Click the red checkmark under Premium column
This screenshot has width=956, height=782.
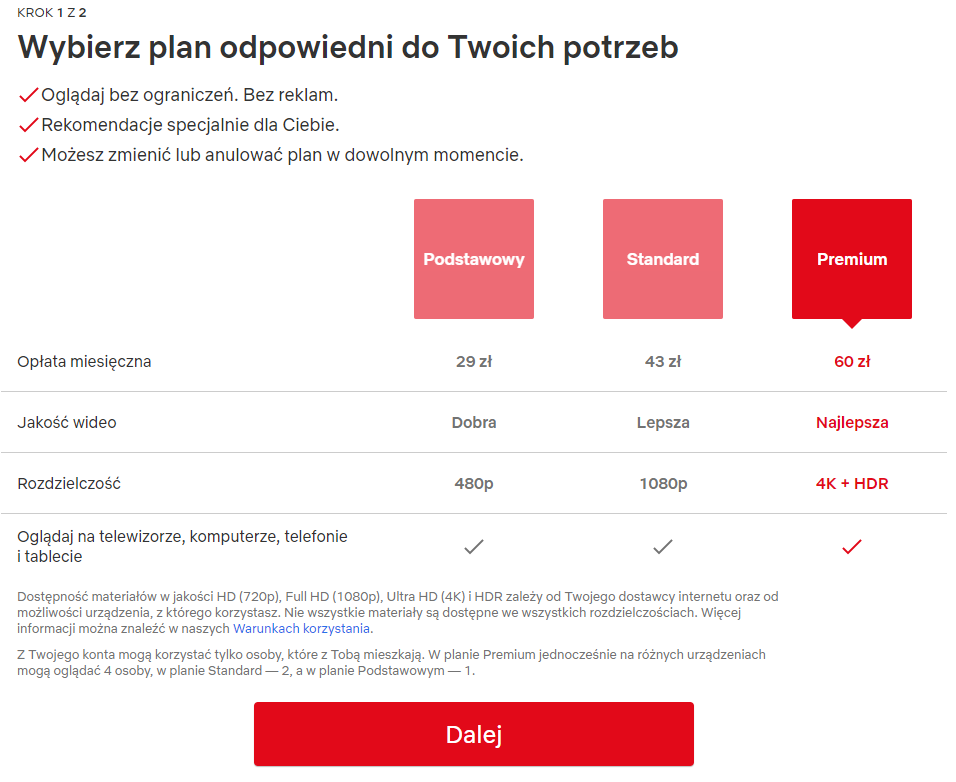851,547
